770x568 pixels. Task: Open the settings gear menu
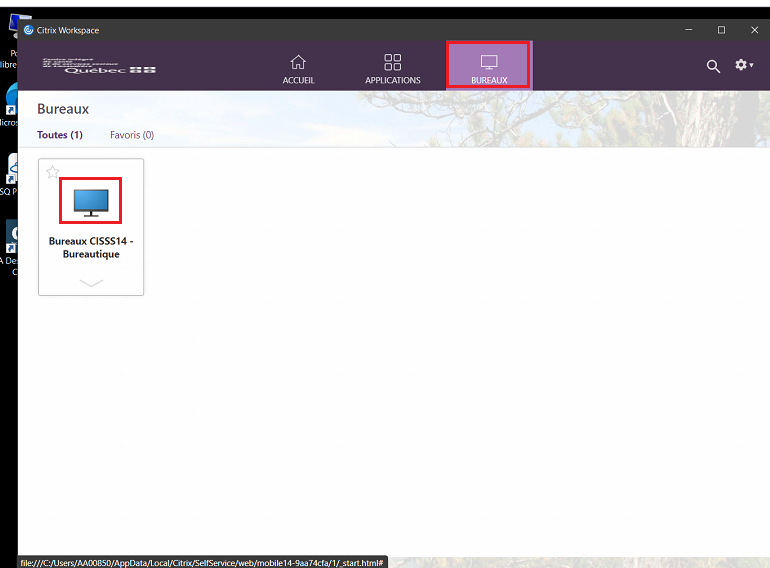tap(744, 65)
